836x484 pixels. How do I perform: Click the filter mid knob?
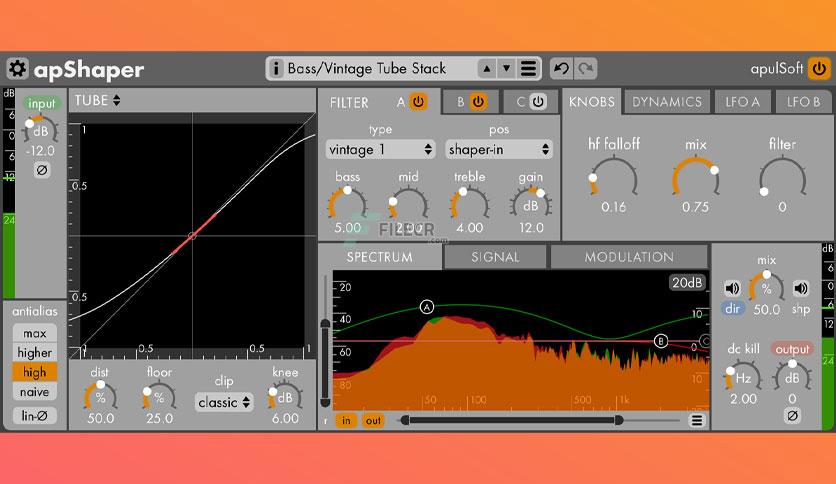click(x=408, y=204)
